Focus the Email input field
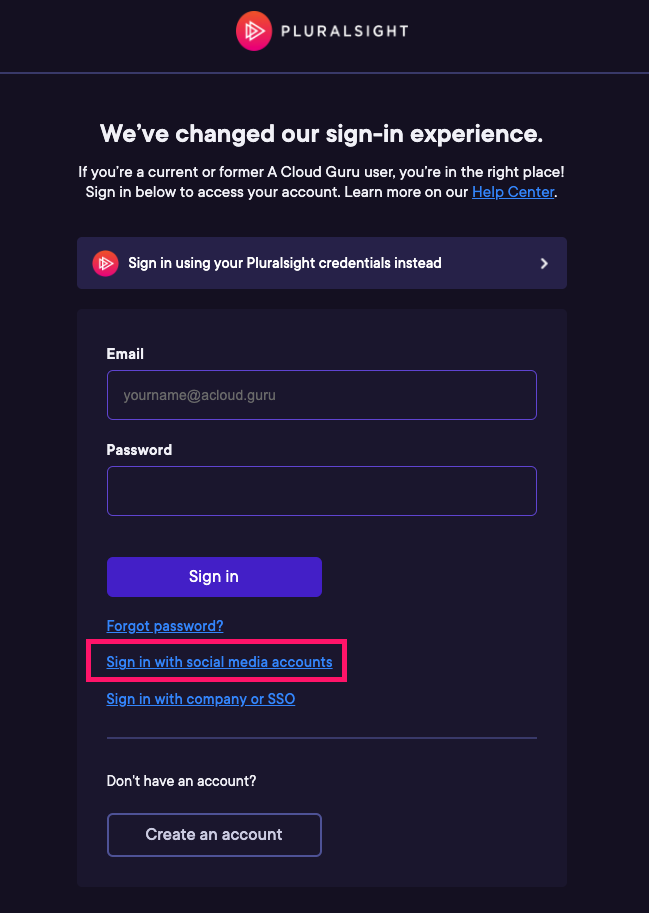Viewport: 649px width, 913px height. coord(321,395)
